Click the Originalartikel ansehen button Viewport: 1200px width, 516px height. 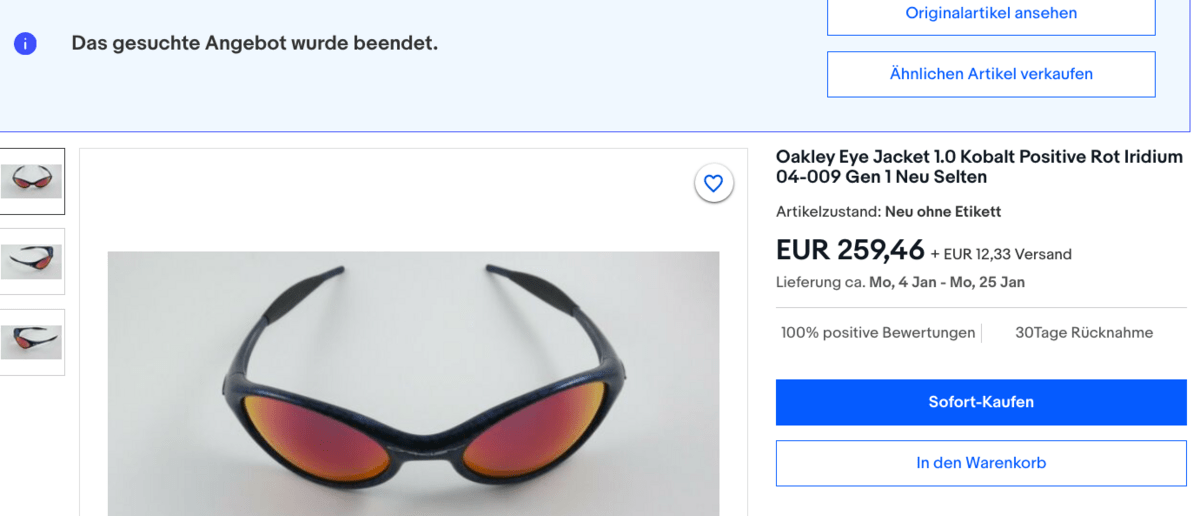[990, 14]
